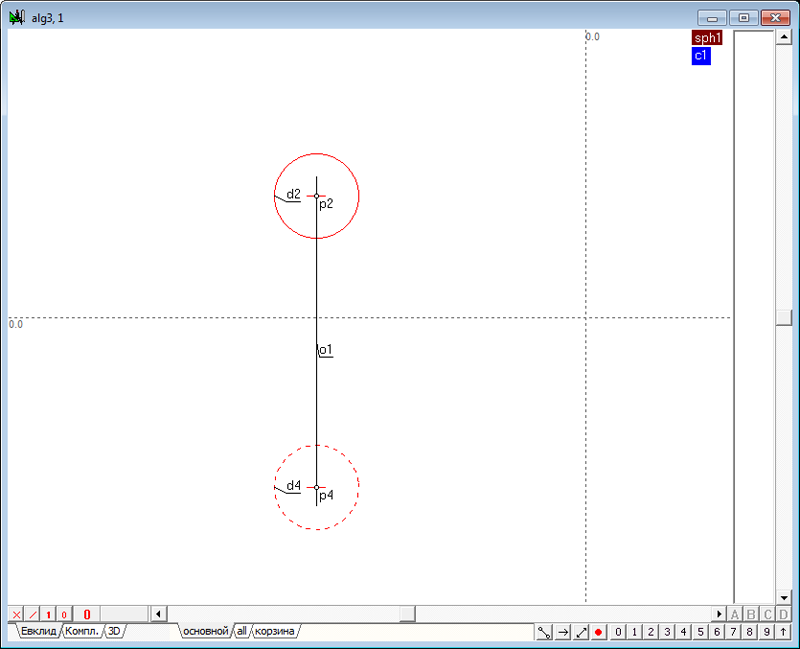
Task: Click number button 7
Action: (733, 632)
